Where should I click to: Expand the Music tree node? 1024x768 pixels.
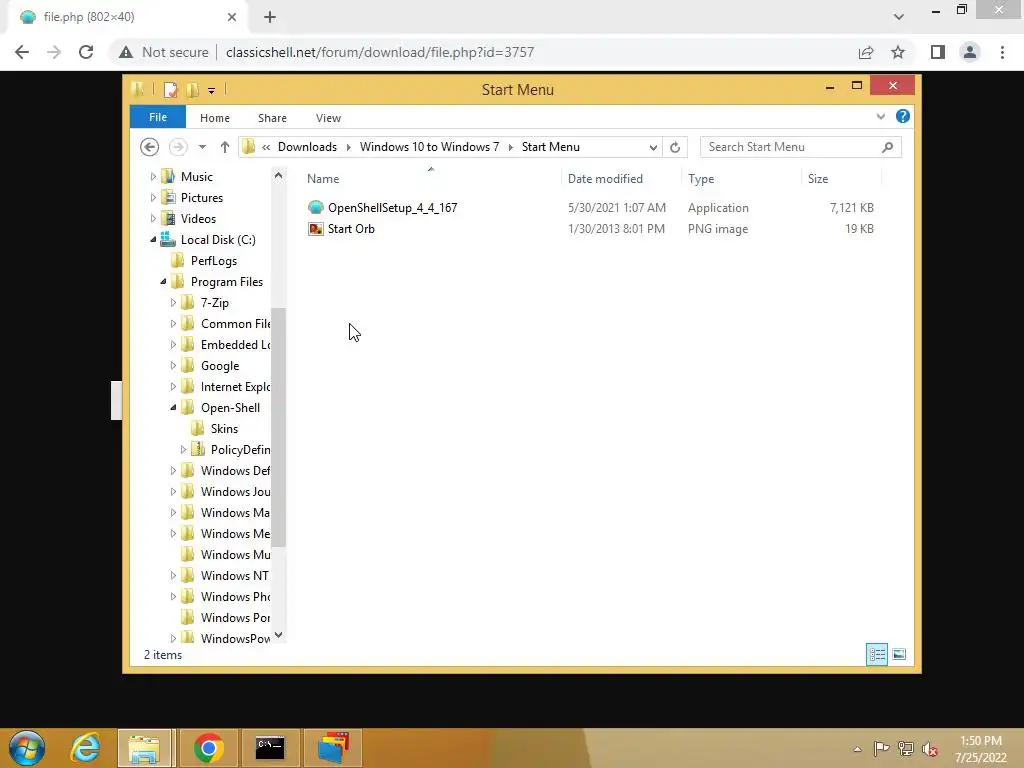(153, 176)
